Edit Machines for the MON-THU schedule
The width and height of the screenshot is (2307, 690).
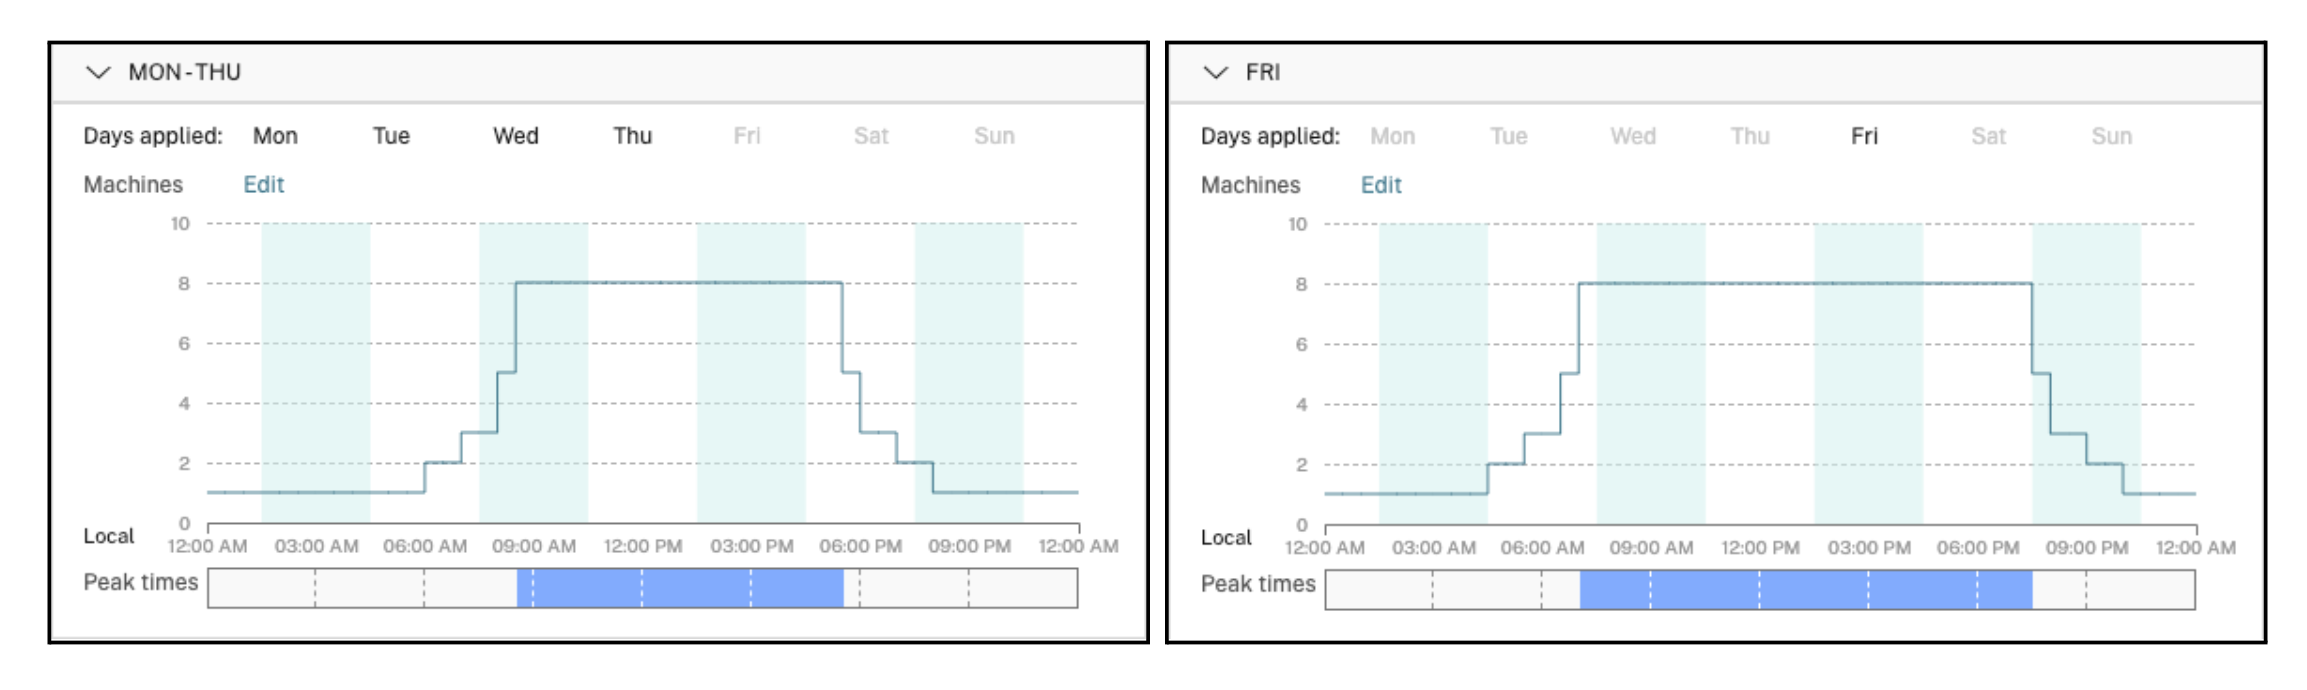[x=264, y=185]
